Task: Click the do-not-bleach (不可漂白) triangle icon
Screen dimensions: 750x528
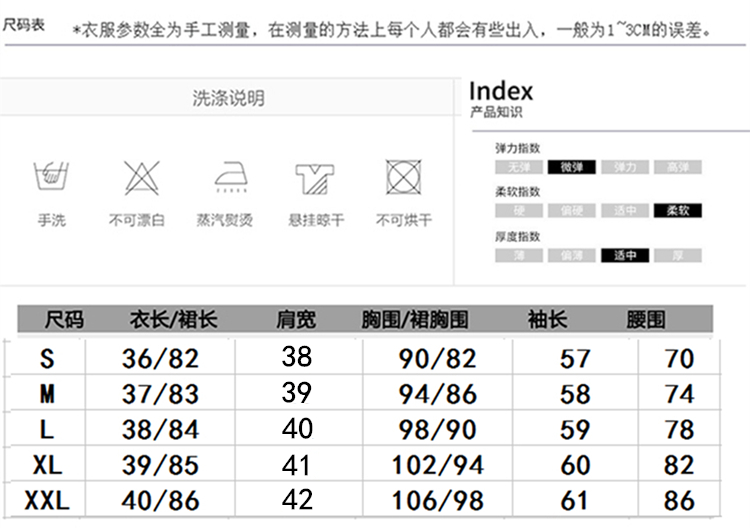Action: pyautogui.click(x=139, y=177)
